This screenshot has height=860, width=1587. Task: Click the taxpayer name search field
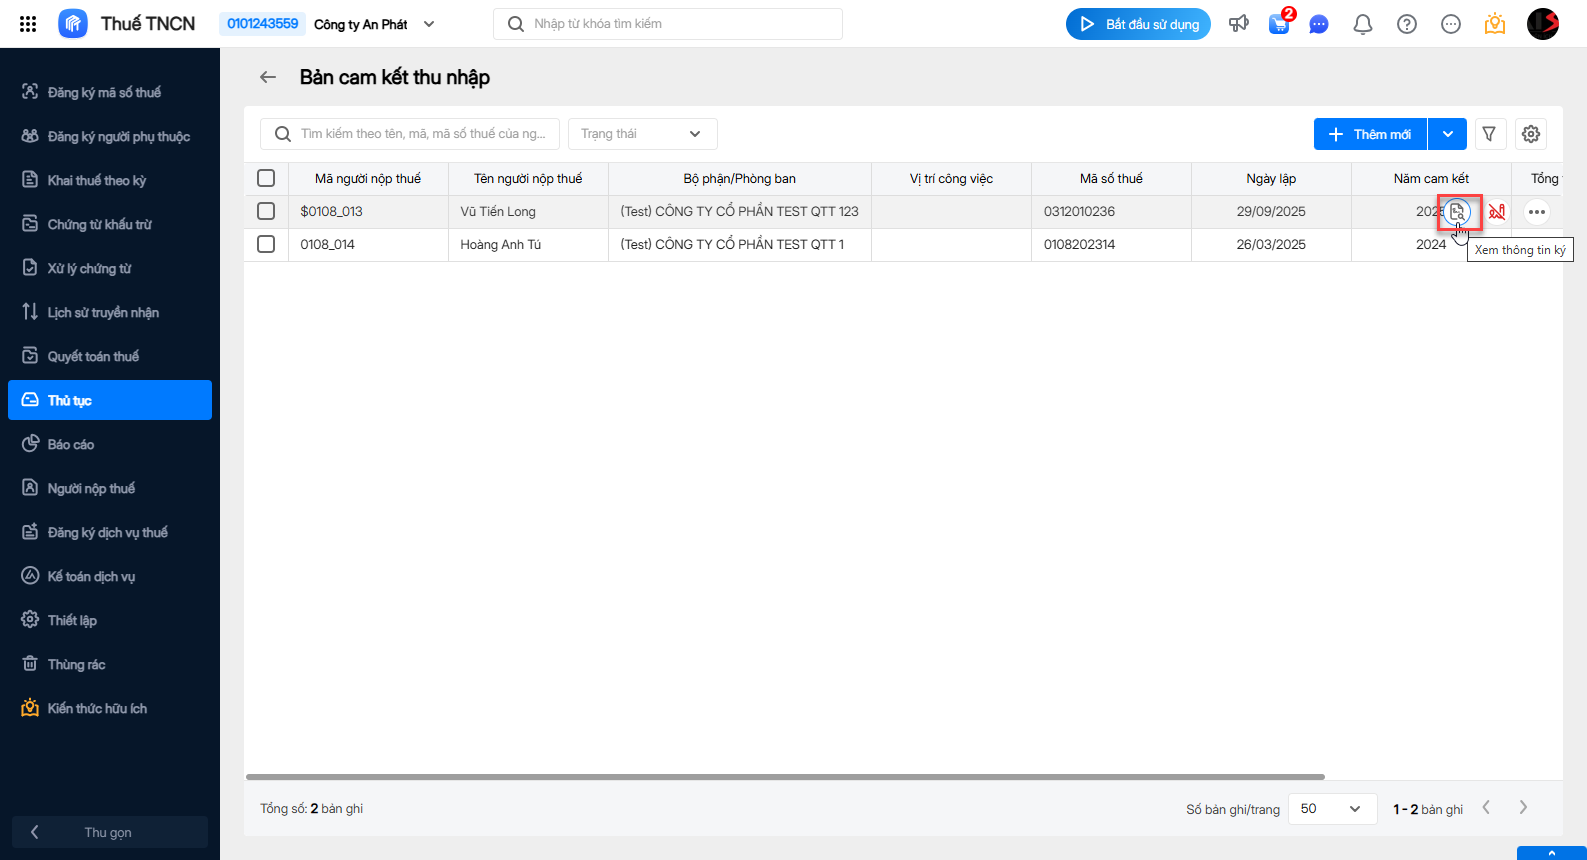click(410, 134)
